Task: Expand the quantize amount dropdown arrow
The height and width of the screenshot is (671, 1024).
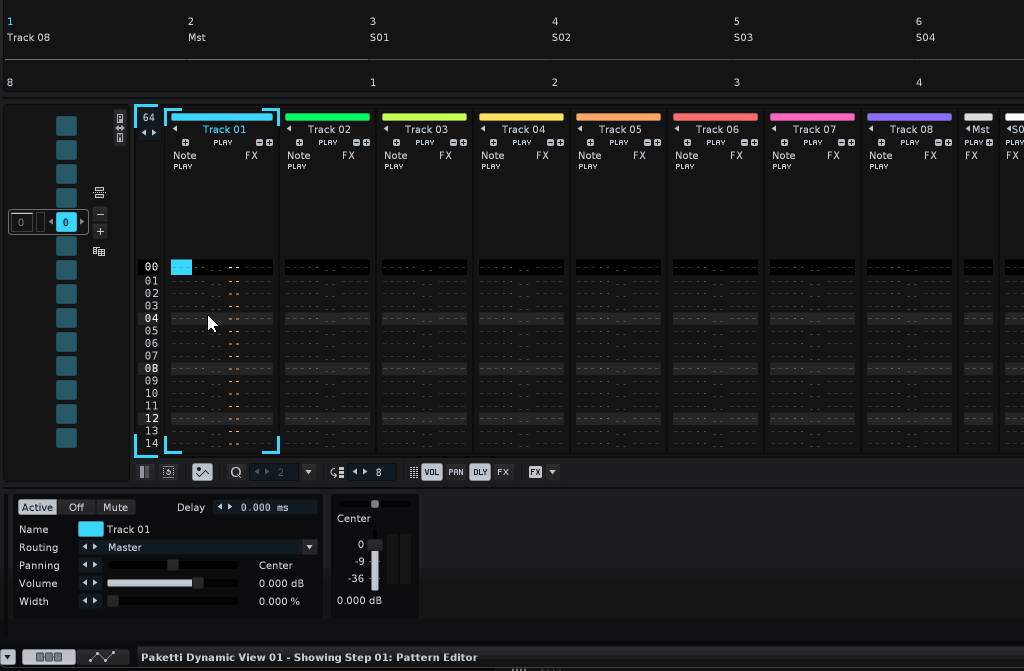Action: [x=308, y=472]
